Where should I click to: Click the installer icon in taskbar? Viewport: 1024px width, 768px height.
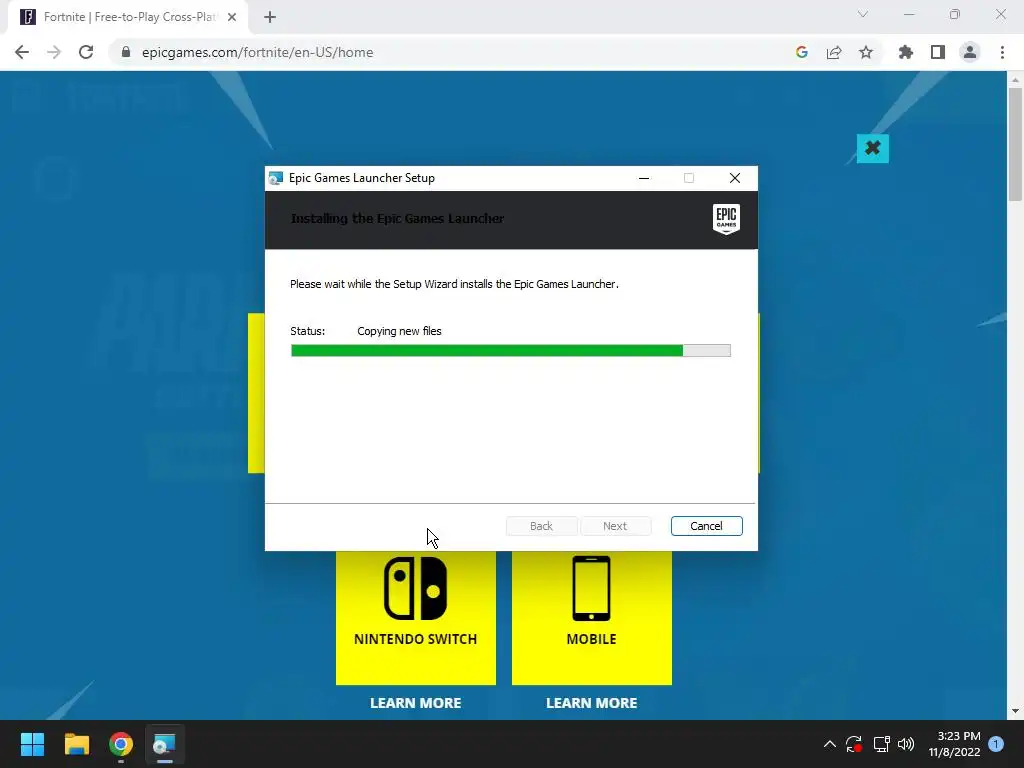165,744
